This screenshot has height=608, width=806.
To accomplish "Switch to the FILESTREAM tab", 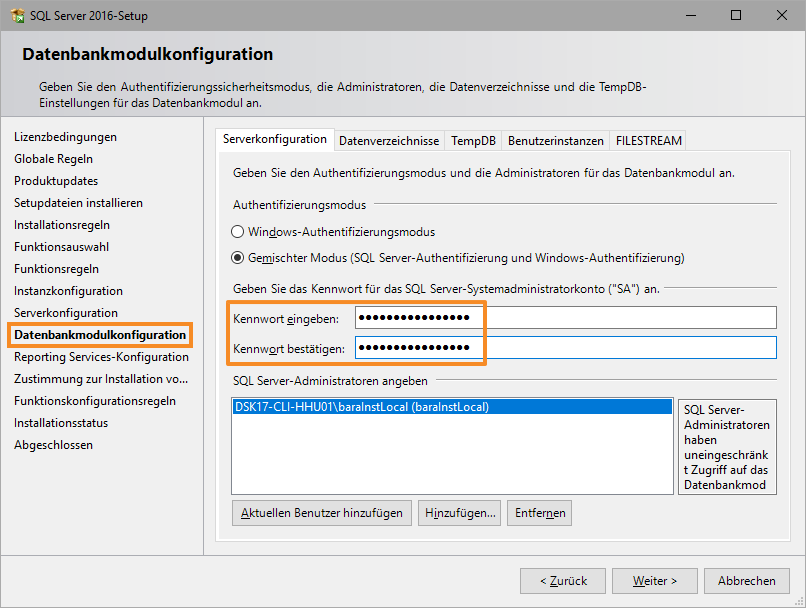I will [x=649, y=141].
